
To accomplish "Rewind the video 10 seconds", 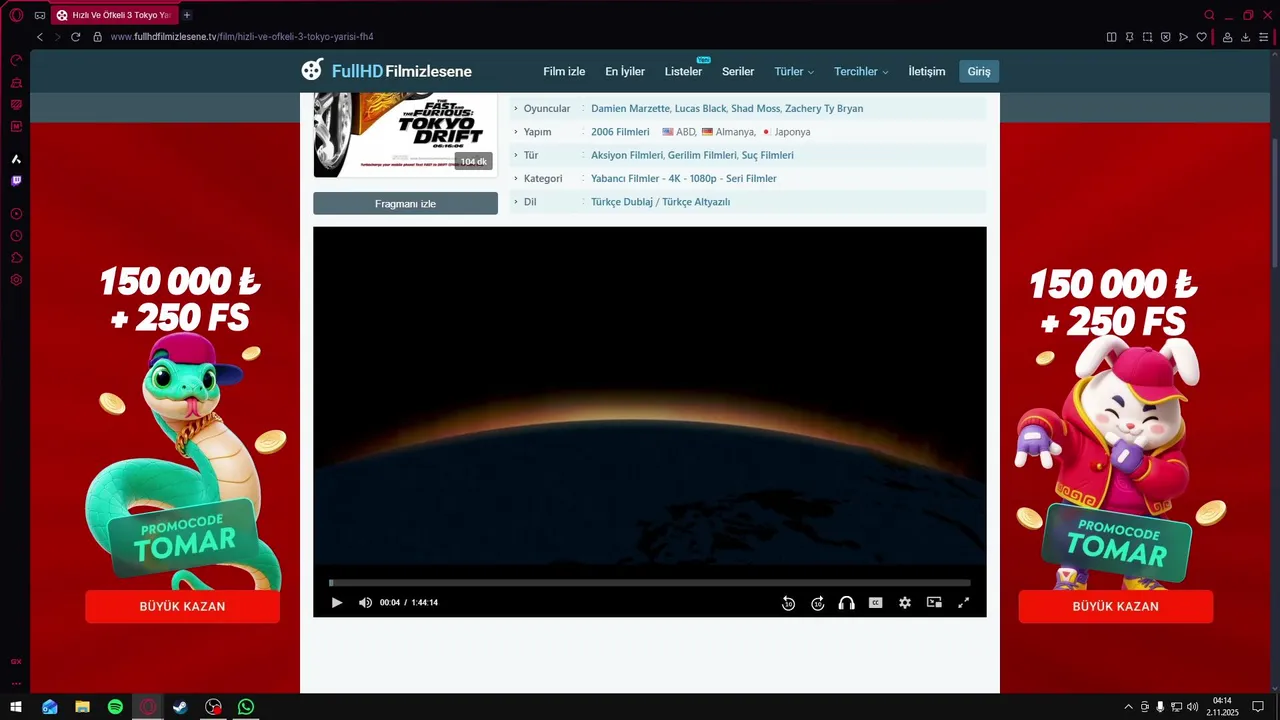I will tap(788, 603).
